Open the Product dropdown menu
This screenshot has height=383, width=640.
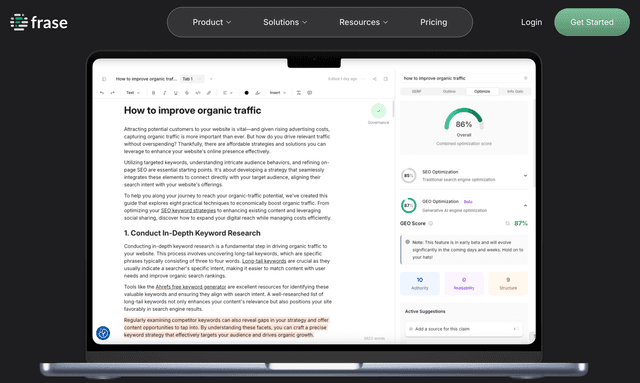(x=211, y=22)
